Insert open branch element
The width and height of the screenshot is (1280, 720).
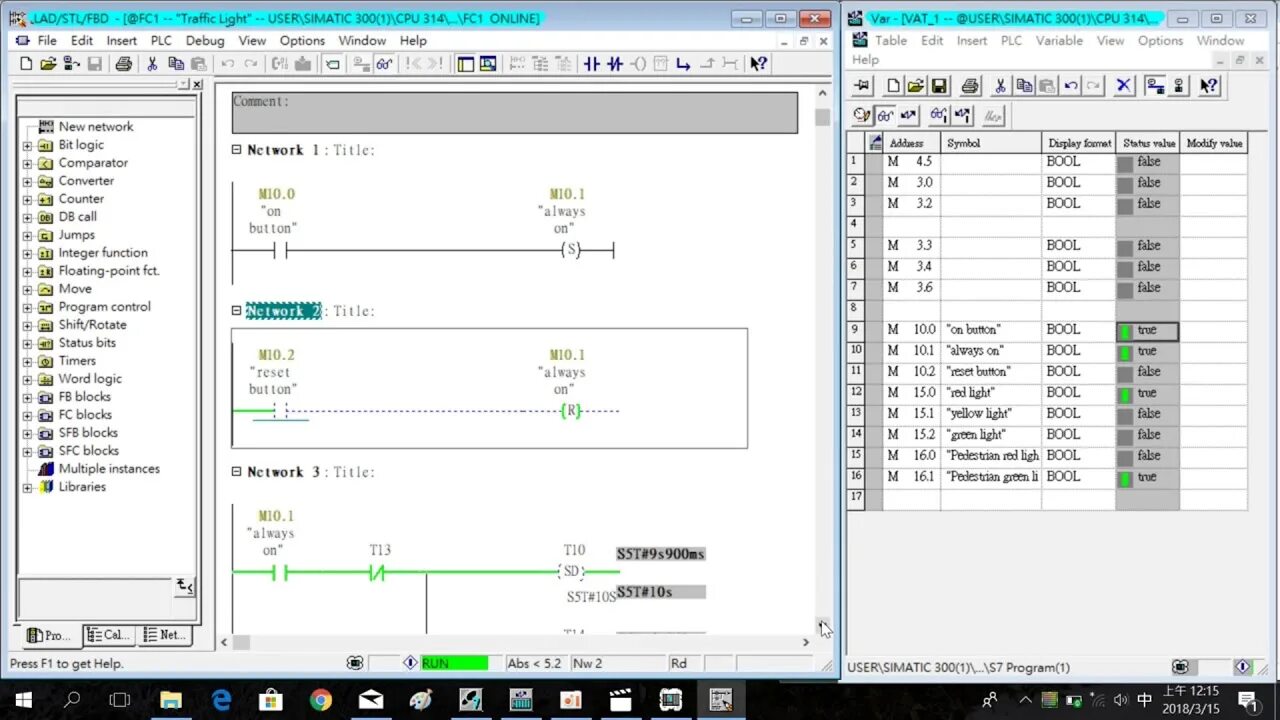click(x=683, y=64)
